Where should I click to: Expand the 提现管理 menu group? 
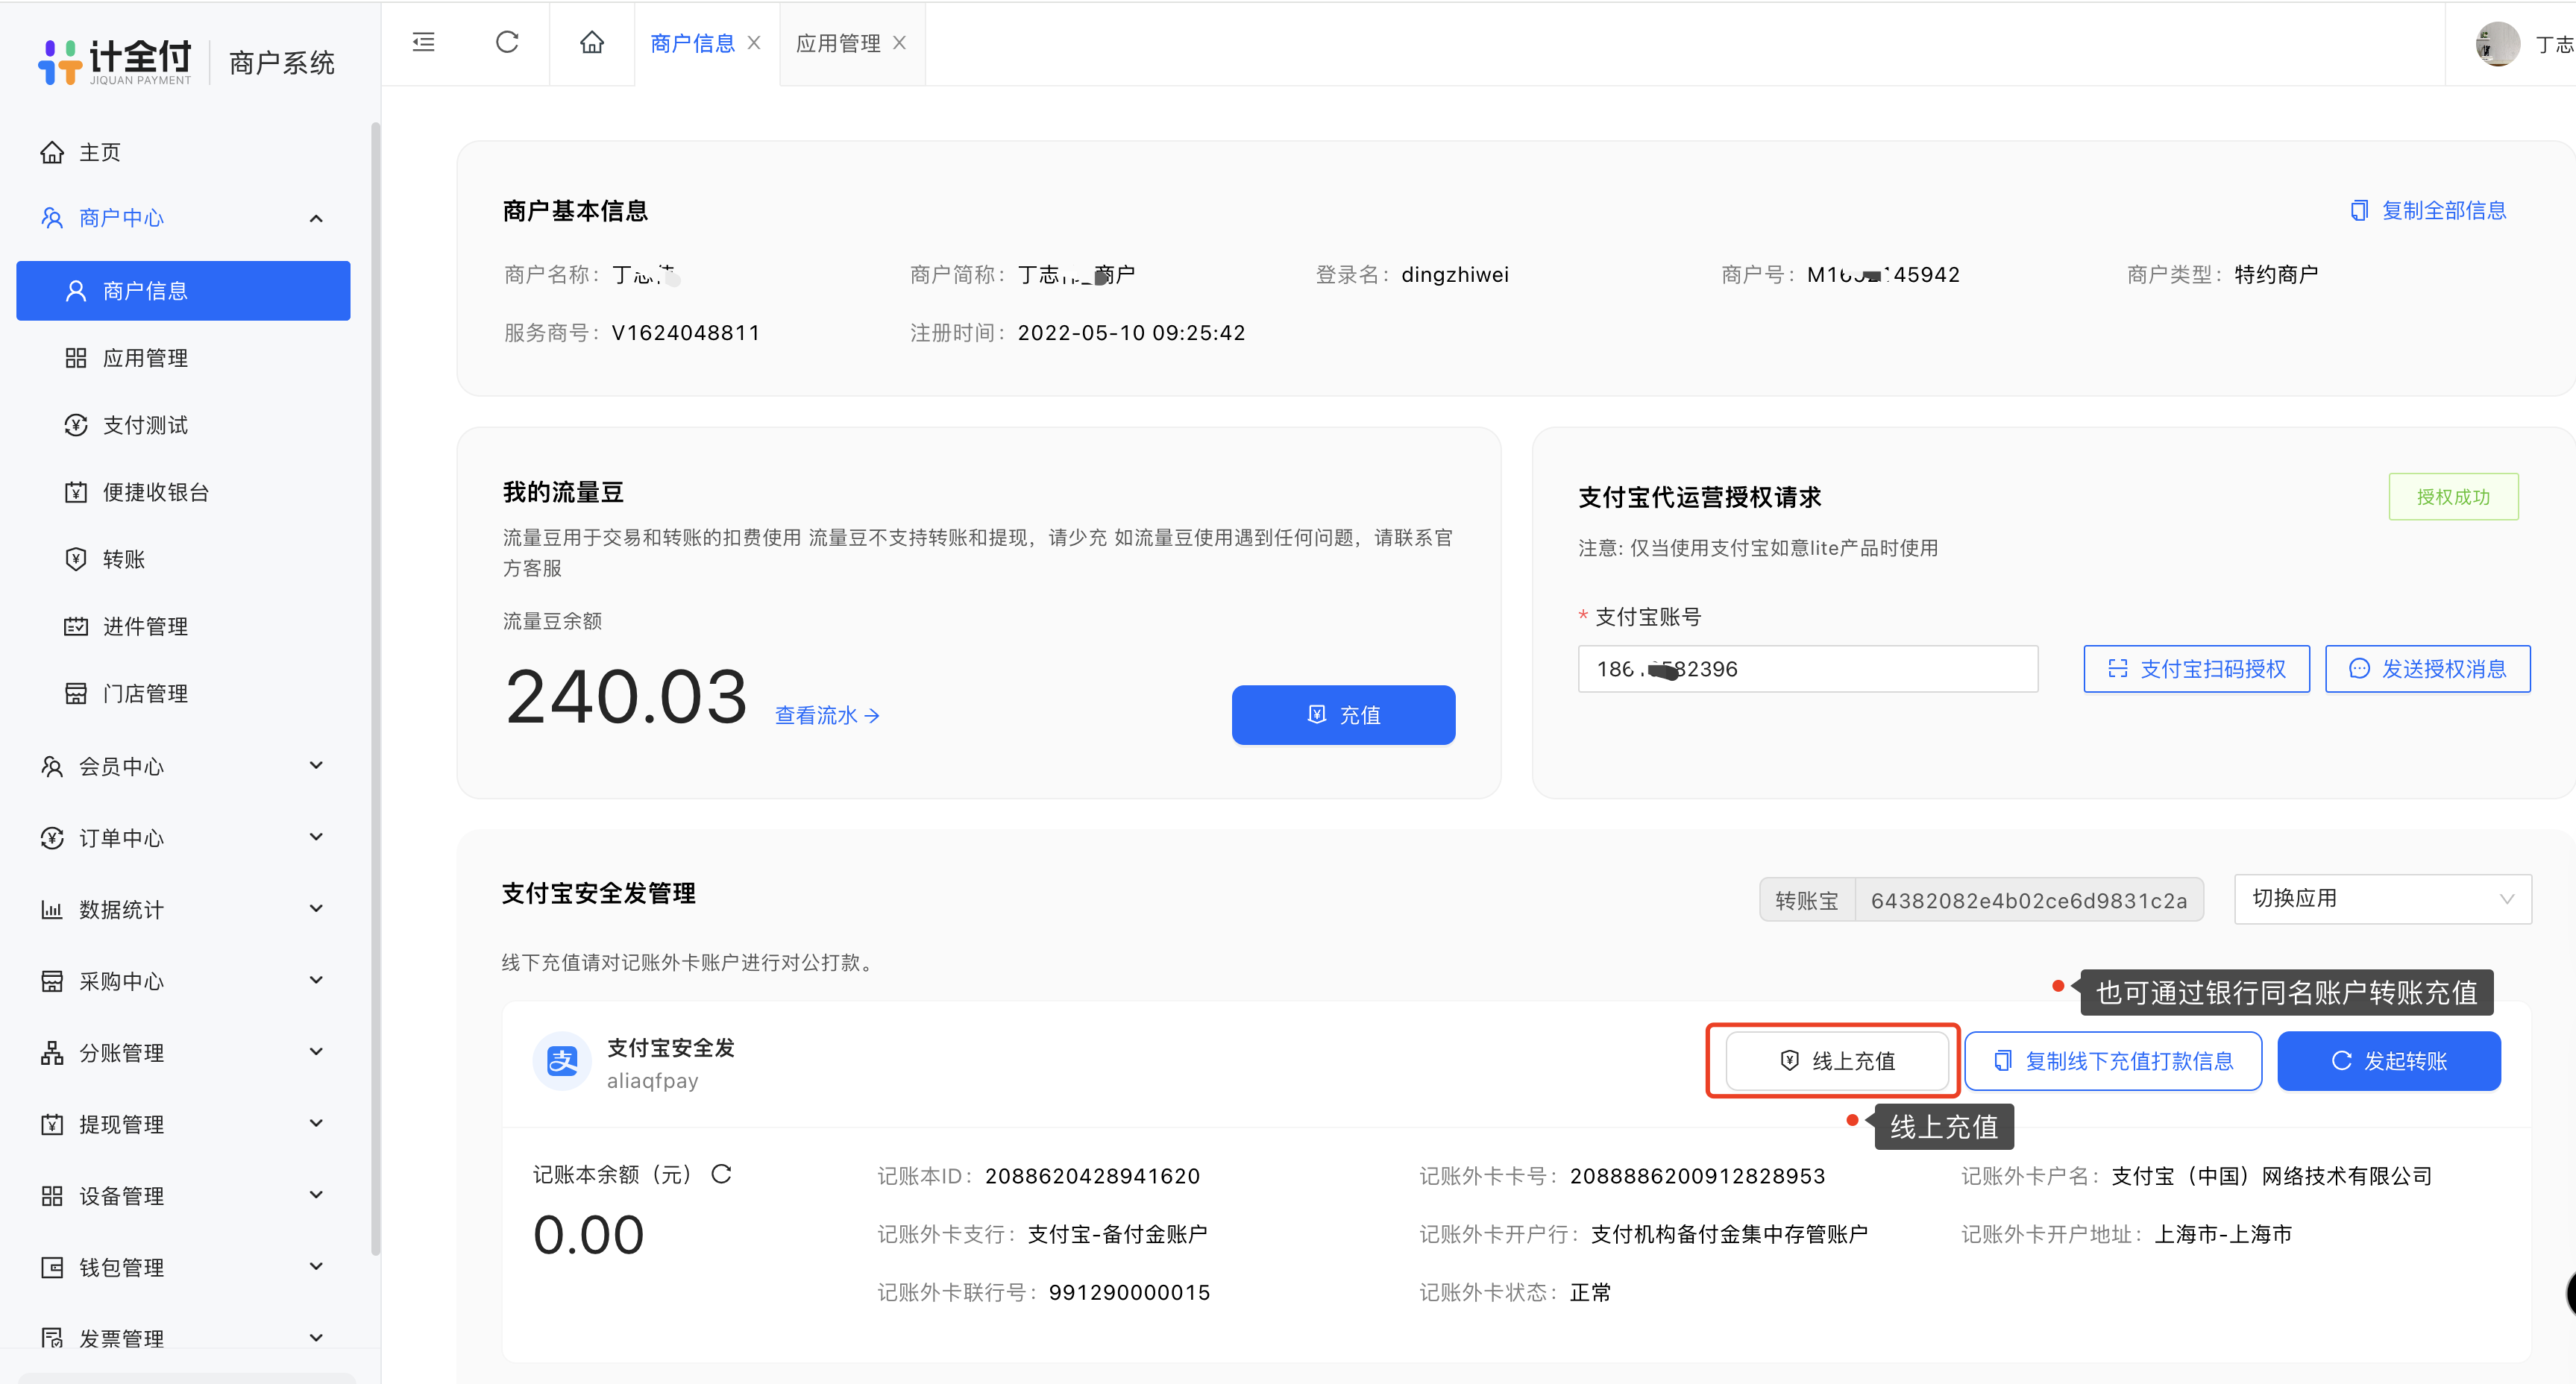pyautogui.click(x=184, y=1124)
